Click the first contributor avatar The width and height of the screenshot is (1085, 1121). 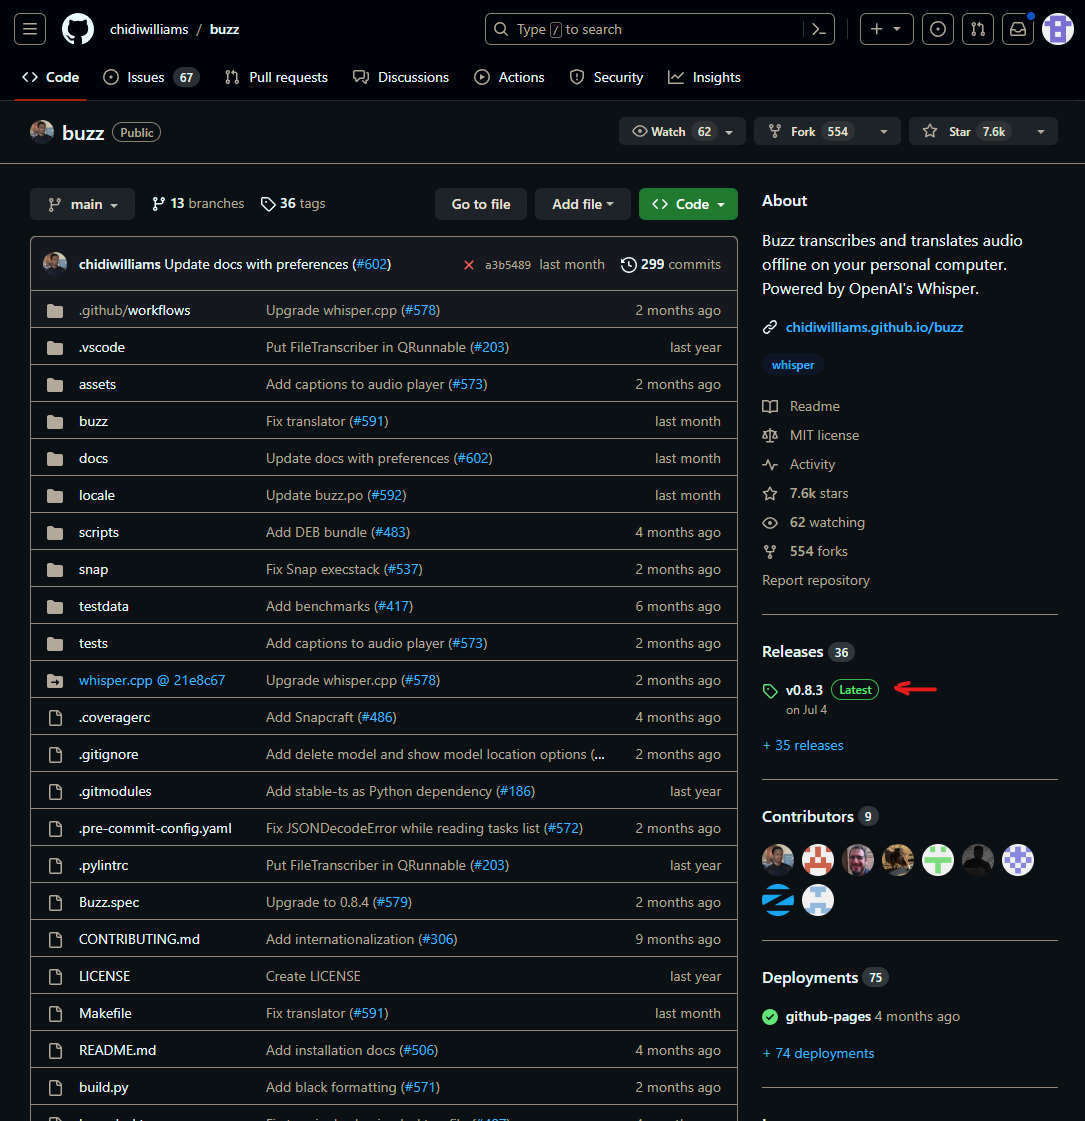[x=778, y=860]
